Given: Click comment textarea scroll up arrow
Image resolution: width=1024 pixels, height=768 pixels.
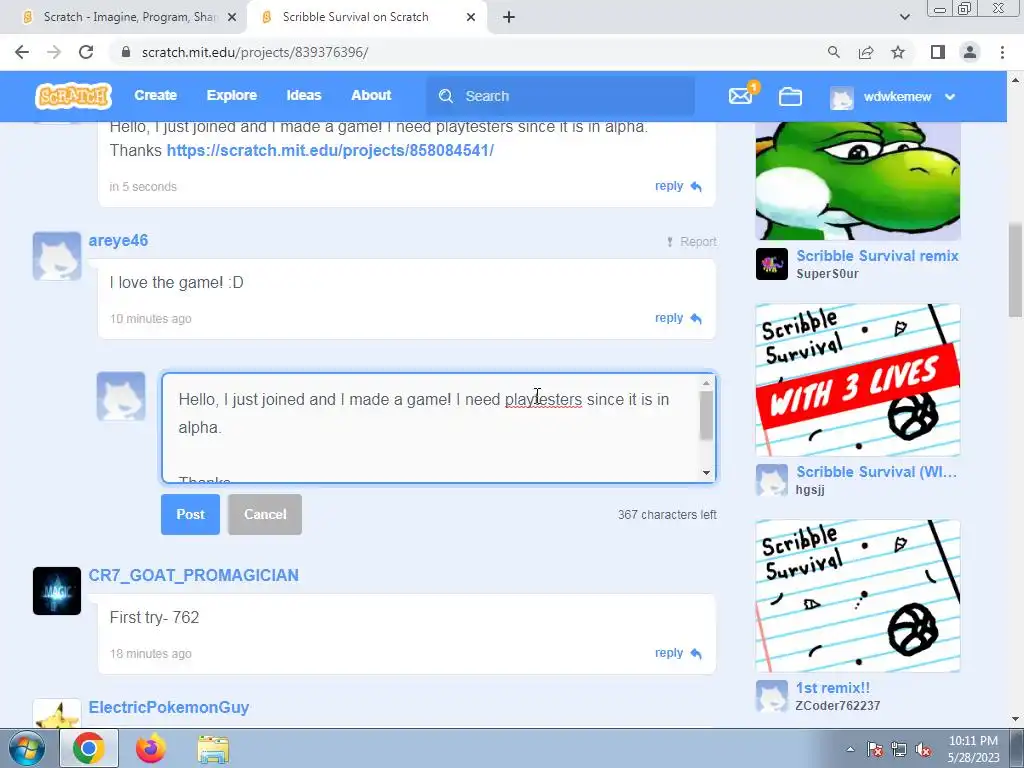Looking at the screenshot, I should click(x=707, y=383).
